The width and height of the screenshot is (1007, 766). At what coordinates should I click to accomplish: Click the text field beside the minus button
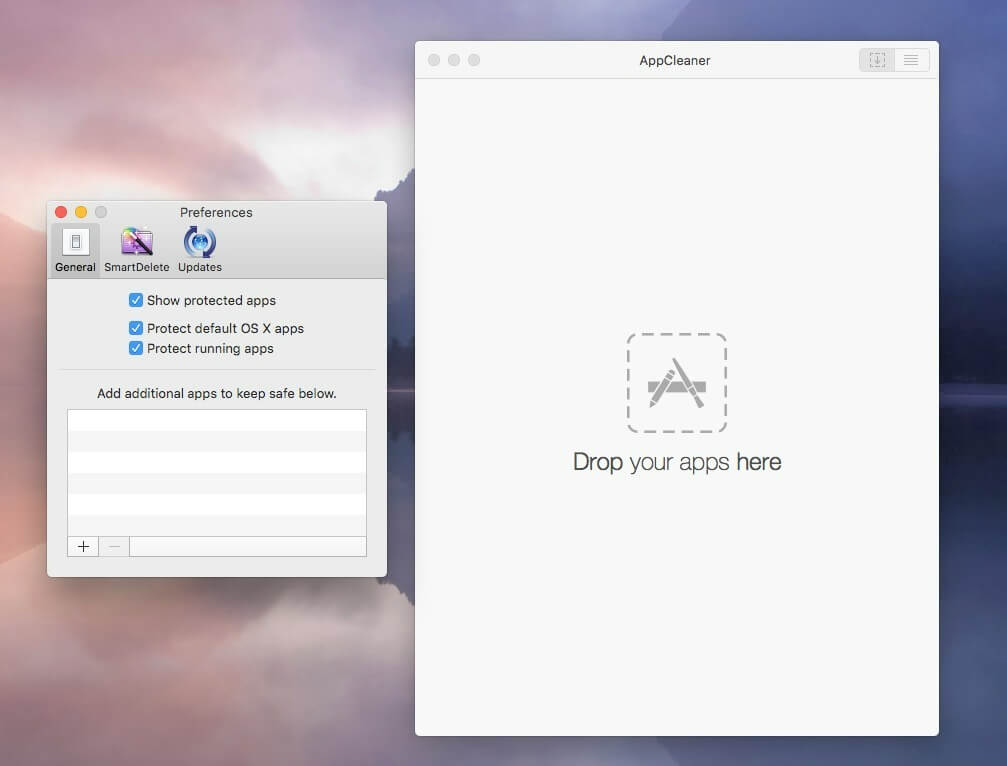point(247,546)
